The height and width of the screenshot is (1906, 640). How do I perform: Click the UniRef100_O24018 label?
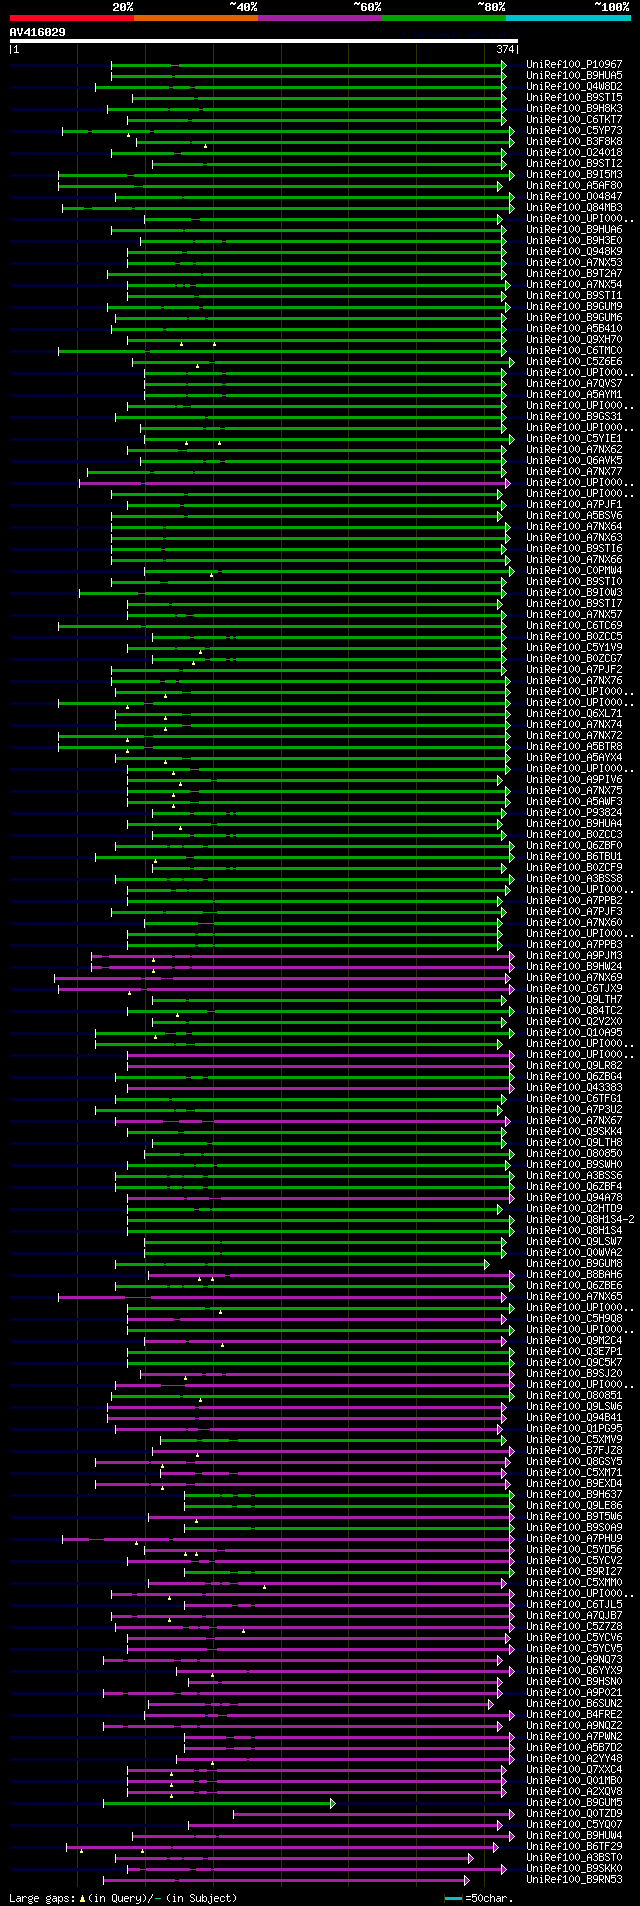click(x=574, y=152)
